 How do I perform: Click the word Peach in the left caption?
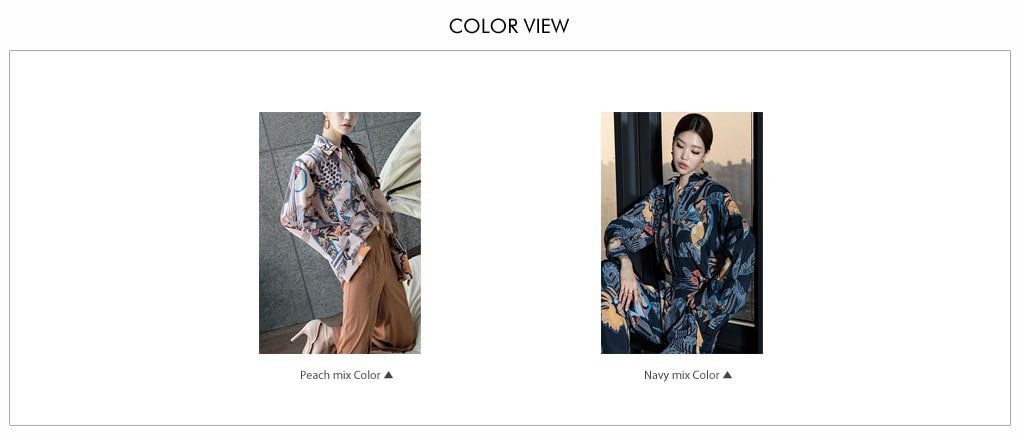315,375
